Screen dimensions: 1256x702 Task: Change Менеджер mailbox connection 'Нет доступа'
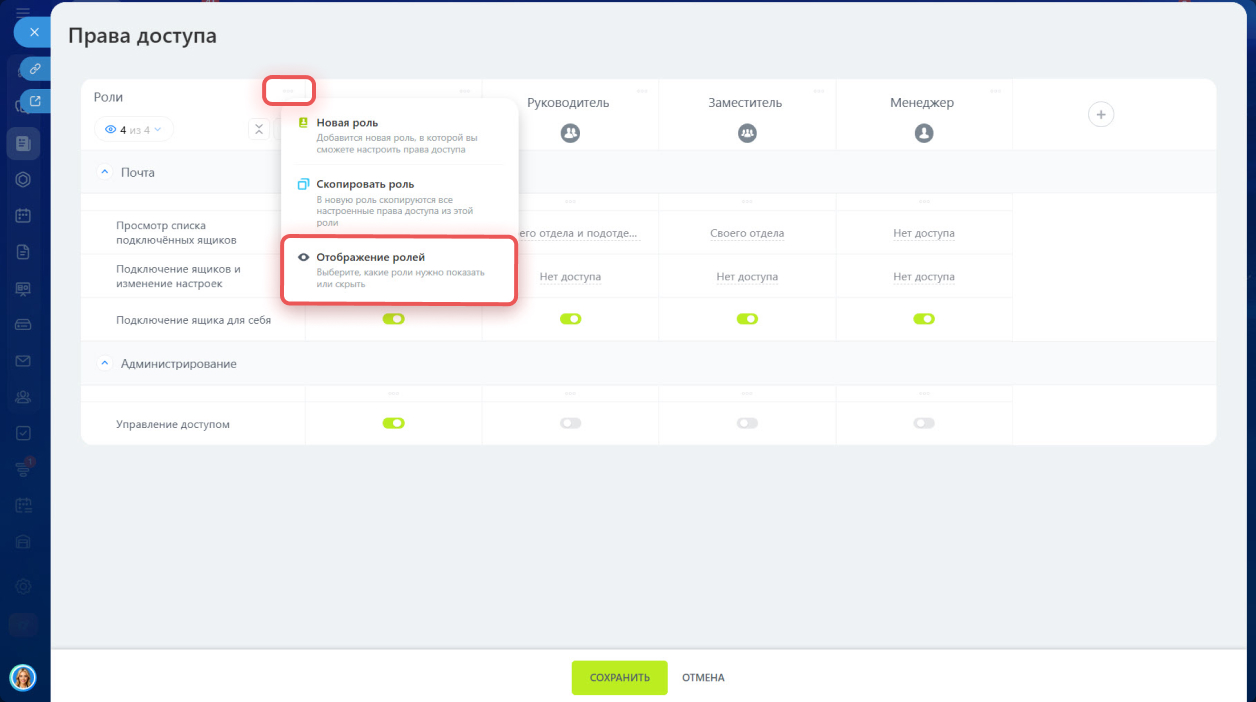coord(924,277)
